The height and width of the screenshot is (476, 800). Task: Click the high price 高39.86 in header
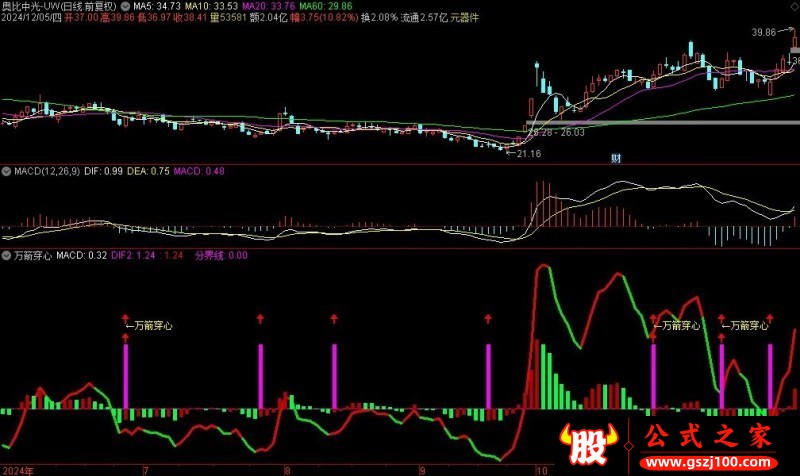pos(118,18)
